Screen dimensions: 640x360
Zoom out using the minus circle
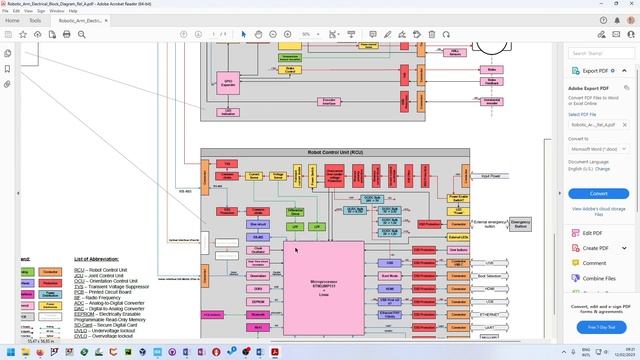(273, 35)
